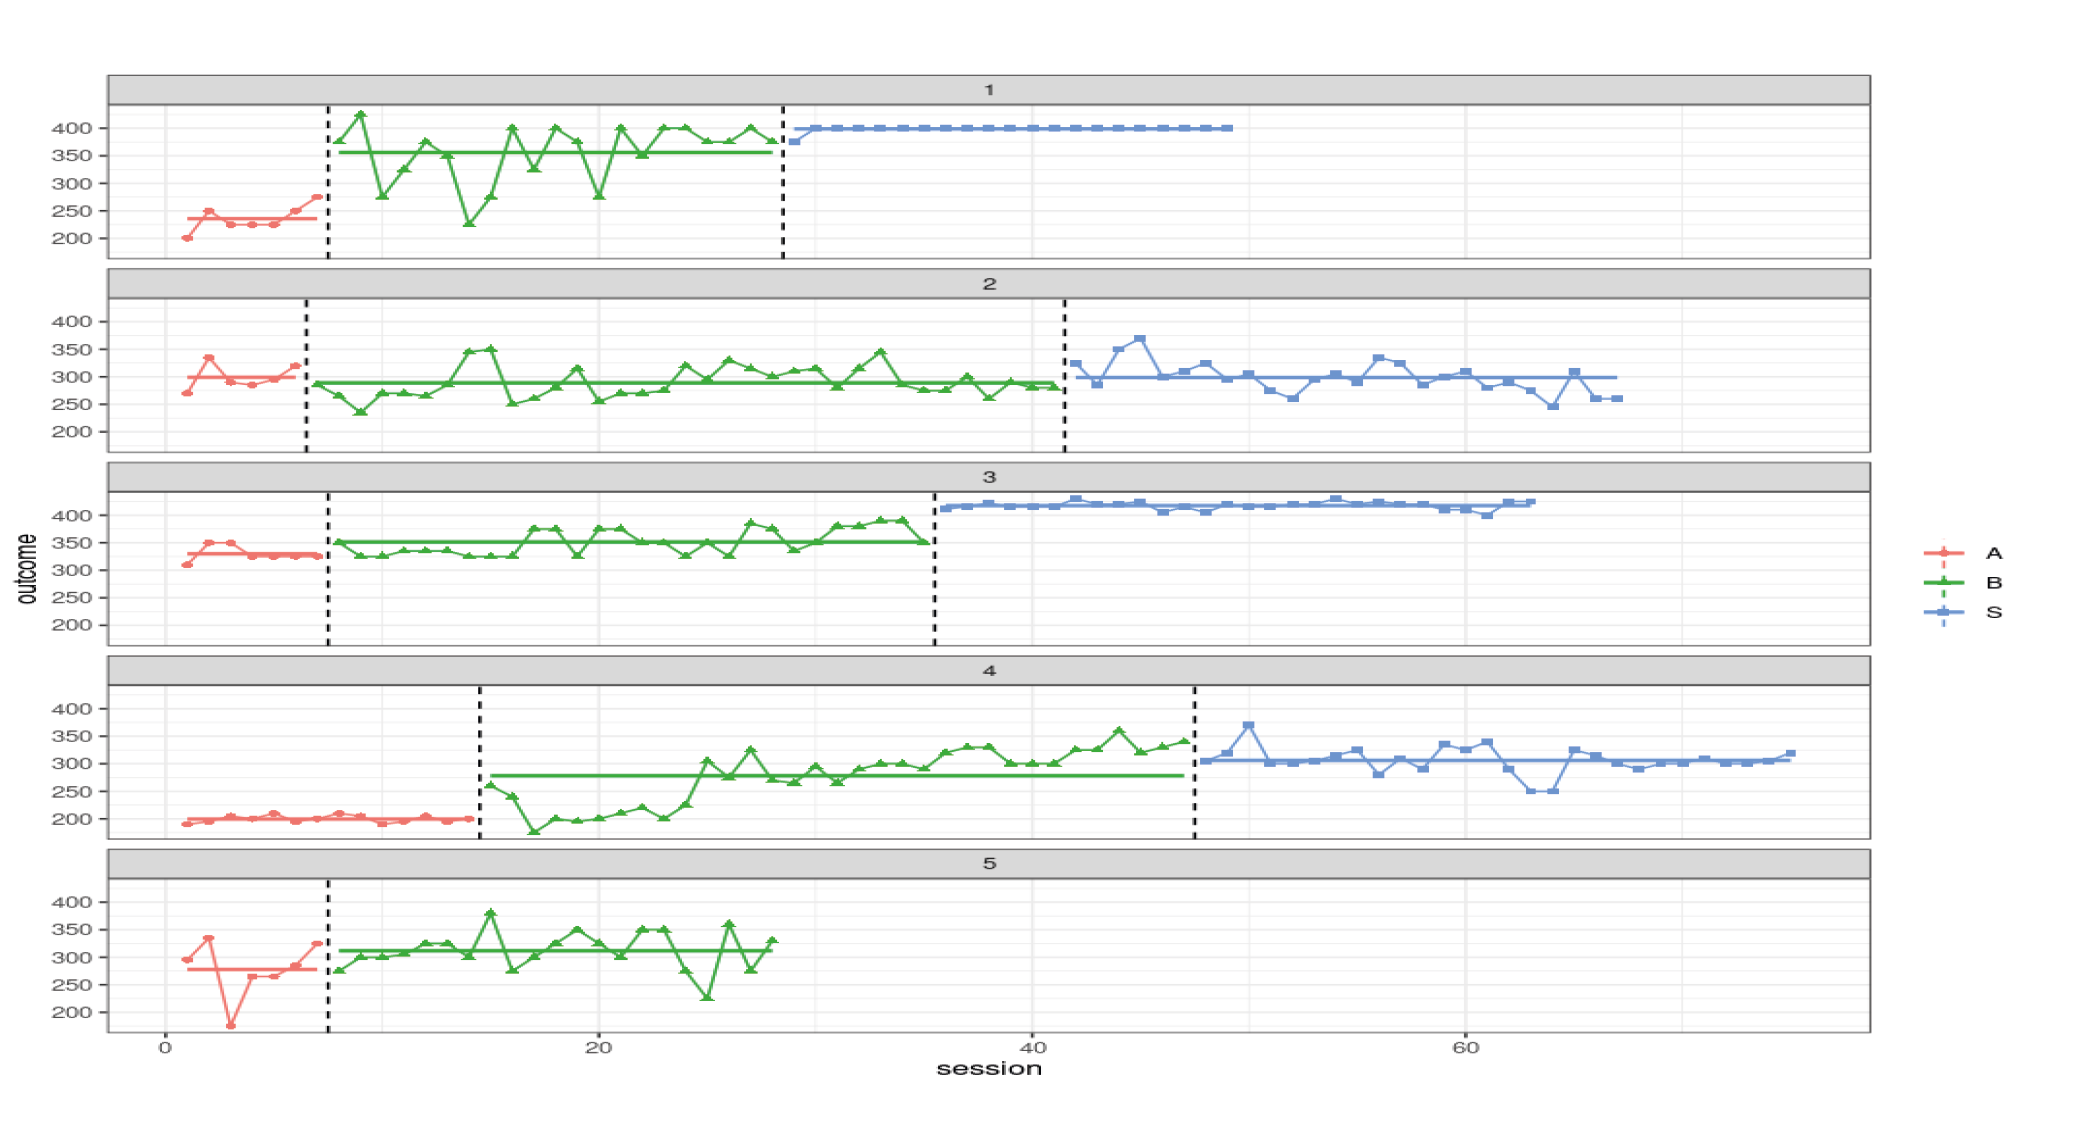Click the "200" y-axis label in panel 4

pos(72,819)
